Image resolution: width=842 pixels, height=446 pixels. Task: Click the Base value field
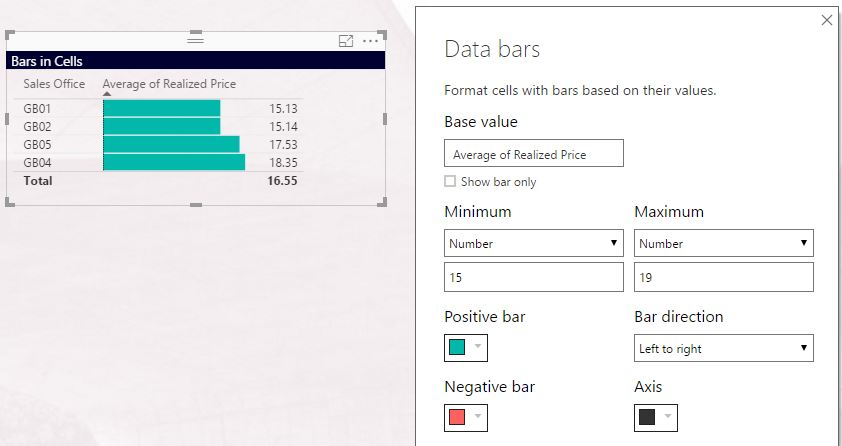[534, 153]
